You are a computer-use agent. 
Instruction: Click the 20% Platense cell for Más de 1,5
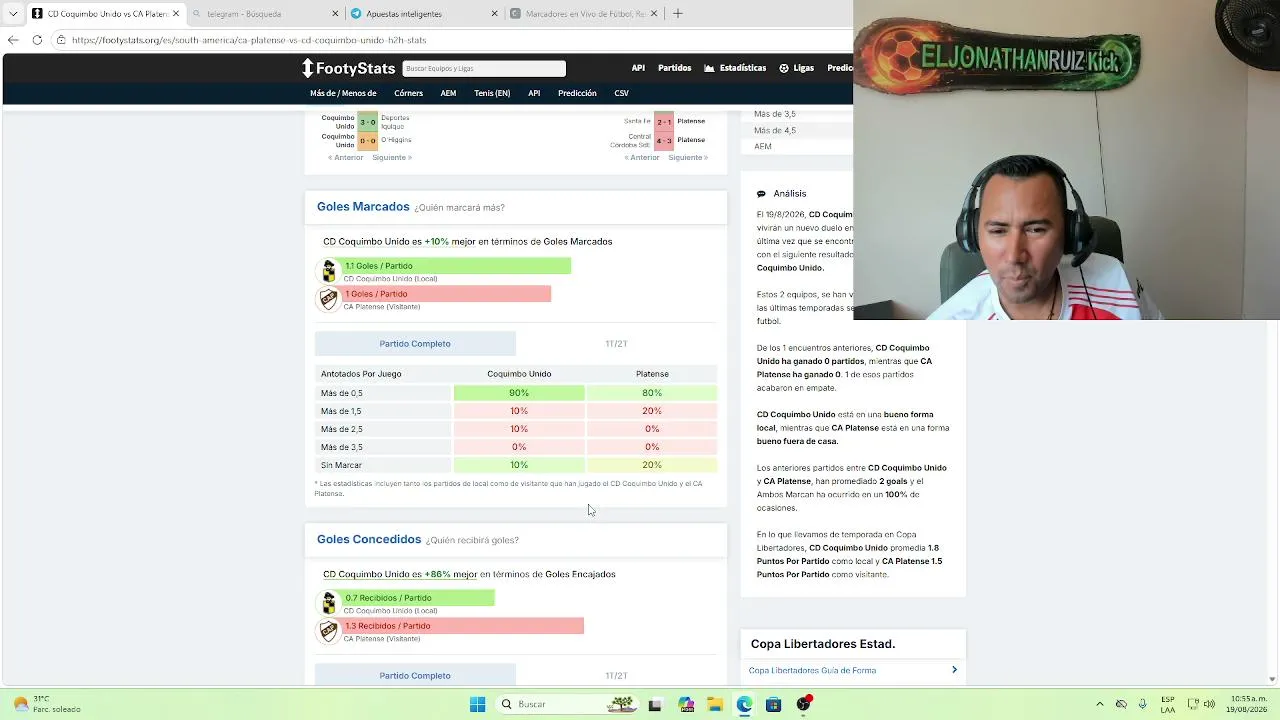652,411
